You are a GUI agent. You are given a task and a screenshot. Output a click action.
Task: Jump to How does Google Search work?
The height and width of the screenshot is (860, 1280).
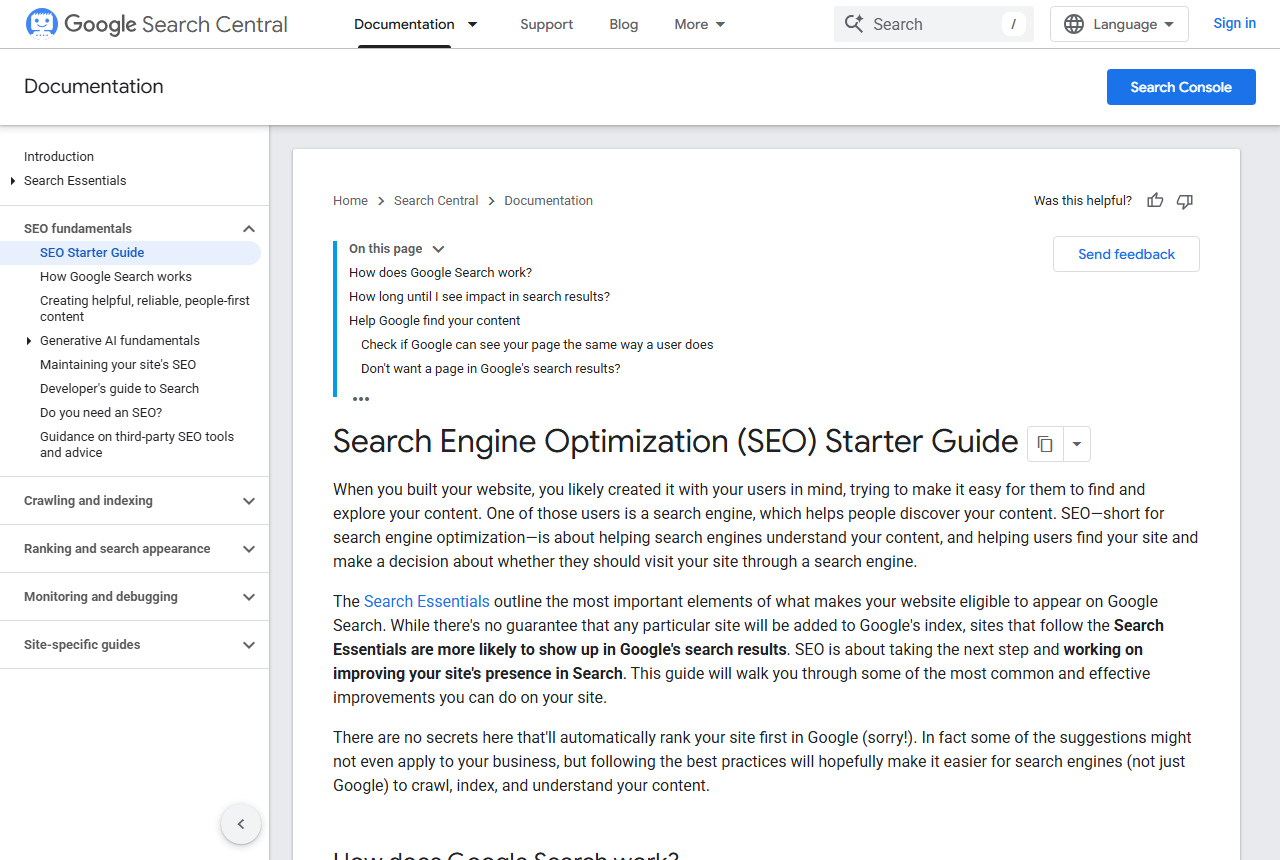pyautogui.click(x=440, y=273)
